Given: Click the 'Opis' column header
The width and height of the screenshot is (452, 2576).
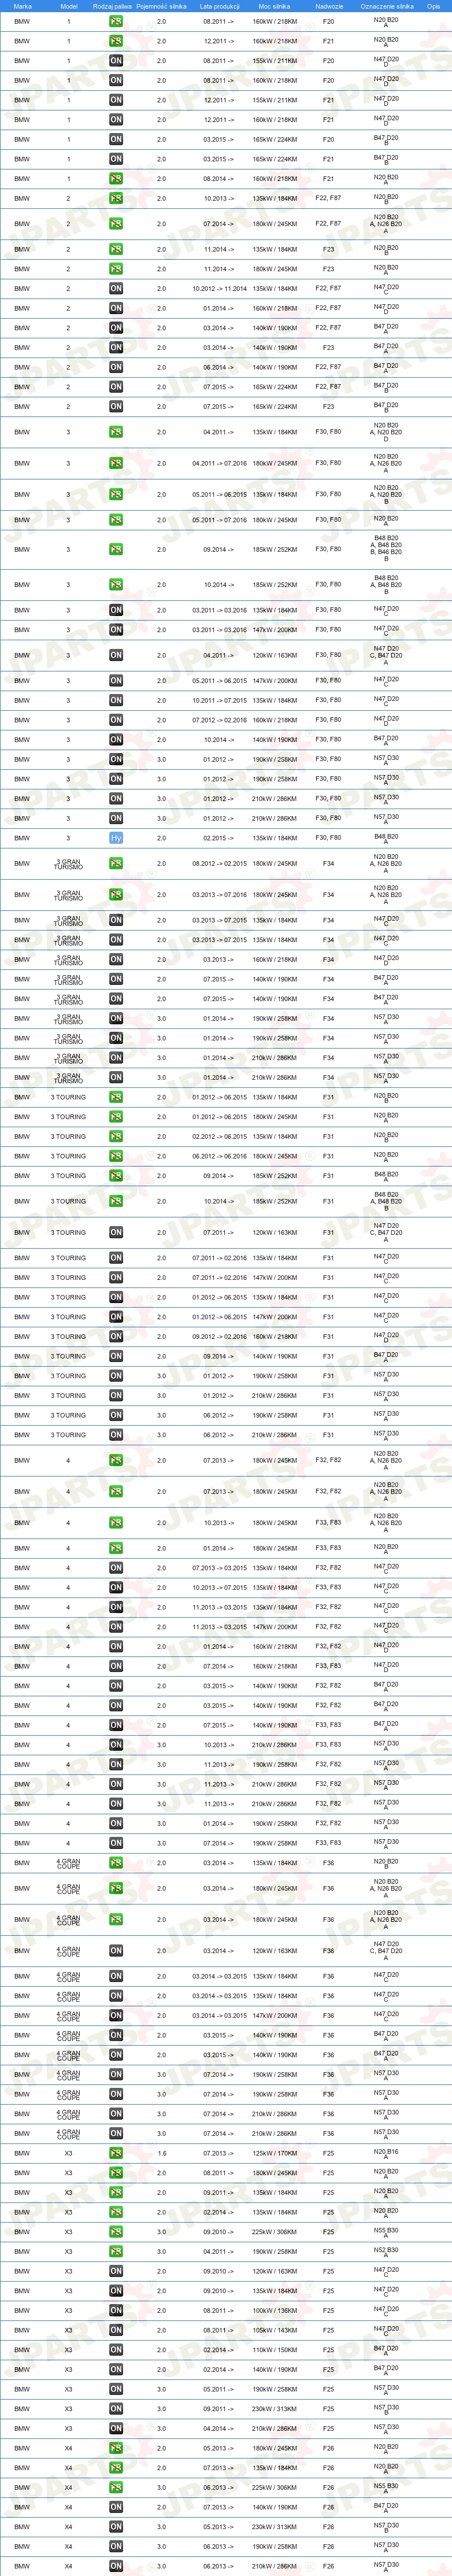Looking at the screenshot, I should (x=433, y=6).
